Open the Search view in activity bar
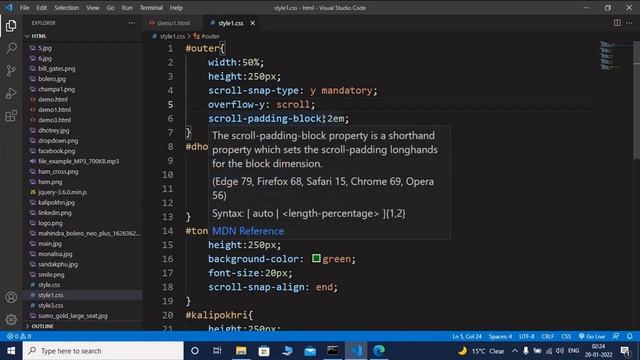Image resolution: width=640 pixels, height=360 pixels. [11, 48]
